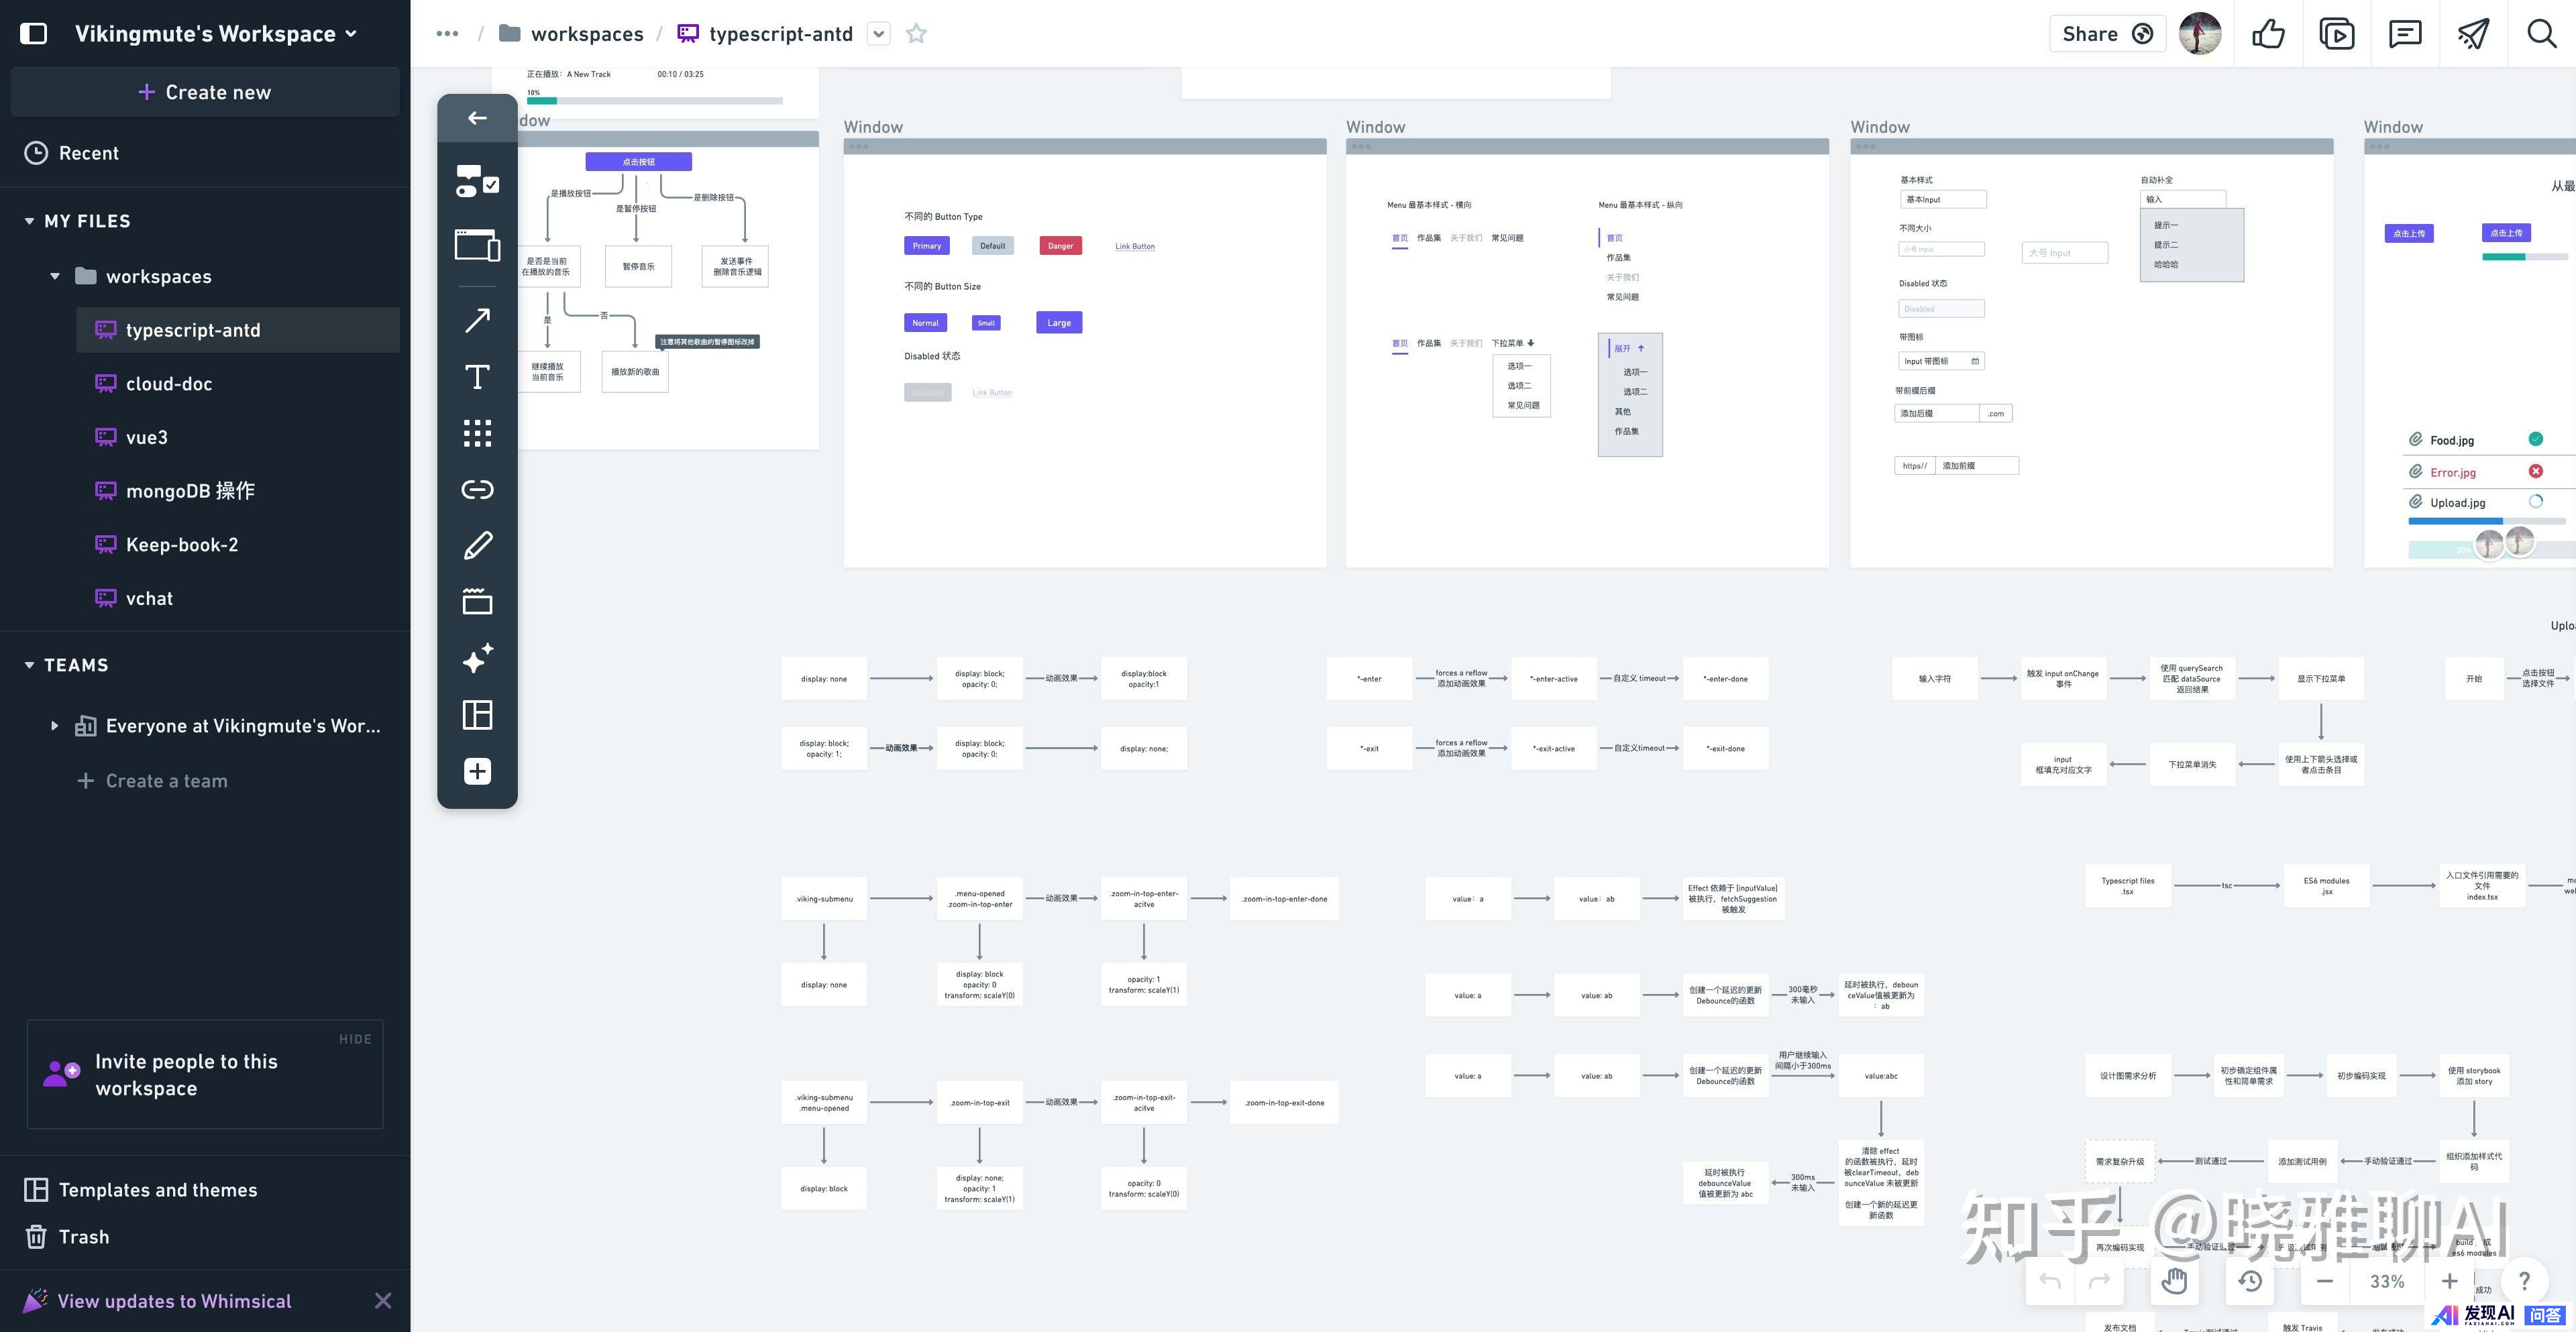This screenshot has height=1332, width=2576.
Task: Open the 33% zoom level menu
Action: click(2387, 1281)
